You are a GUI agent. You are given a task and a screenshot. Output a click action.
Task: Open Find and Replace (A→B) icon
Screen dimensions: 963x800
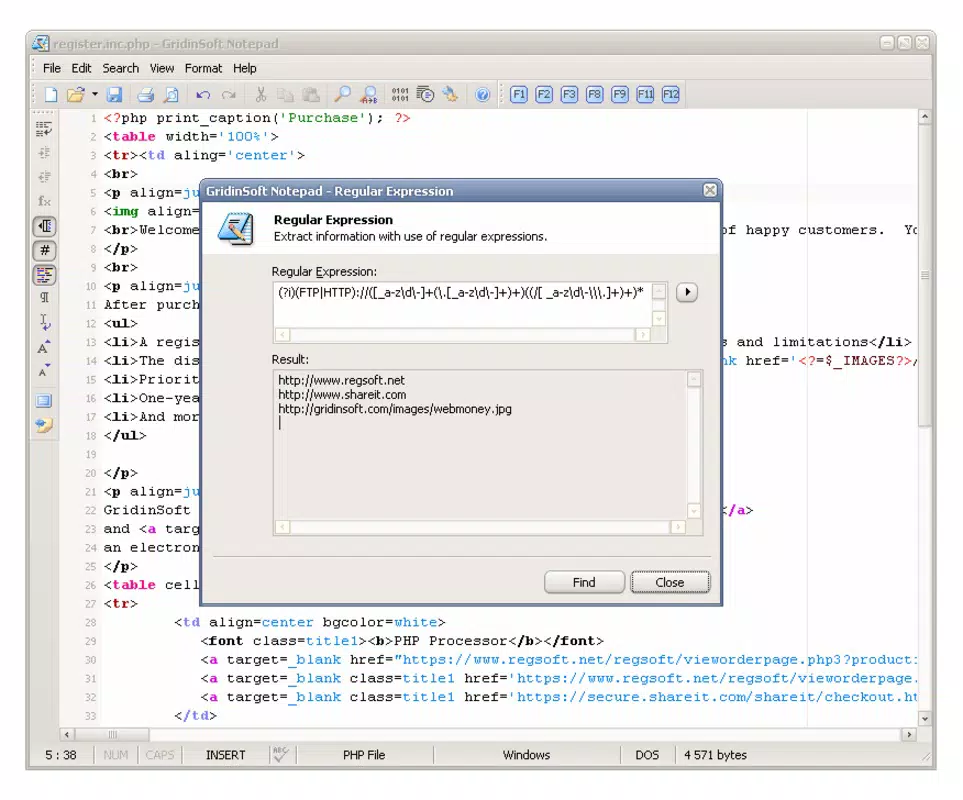coord(368,95)
